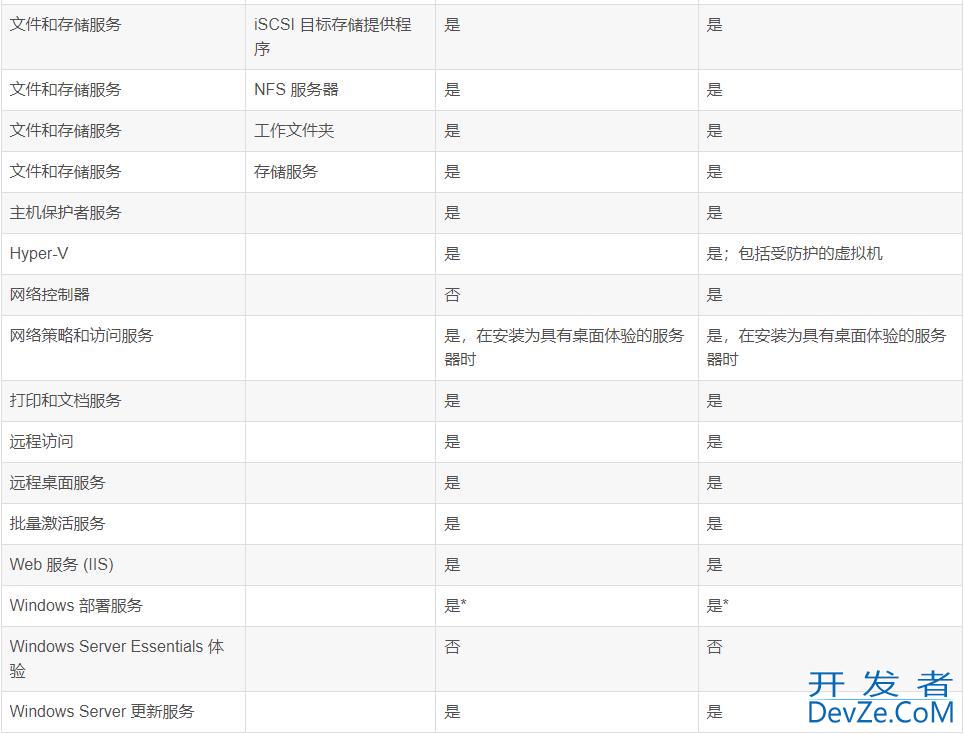This screenshot has width=964, height=734.
Task: Select '文件和存储服务' in the iSCSI row
Action: click(x=65, y=25)
